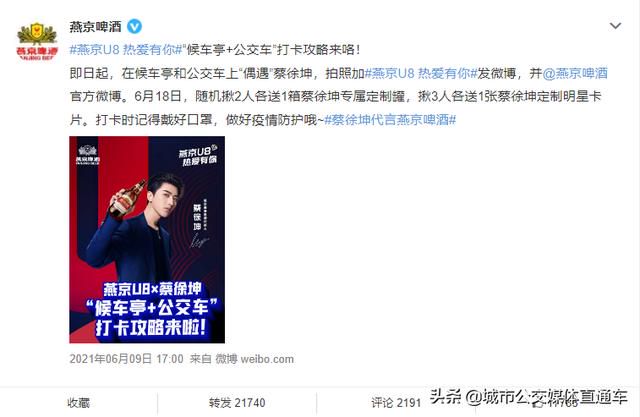Click the blue verified V badge
640x417 pixels.
click(x=134, y=27)
